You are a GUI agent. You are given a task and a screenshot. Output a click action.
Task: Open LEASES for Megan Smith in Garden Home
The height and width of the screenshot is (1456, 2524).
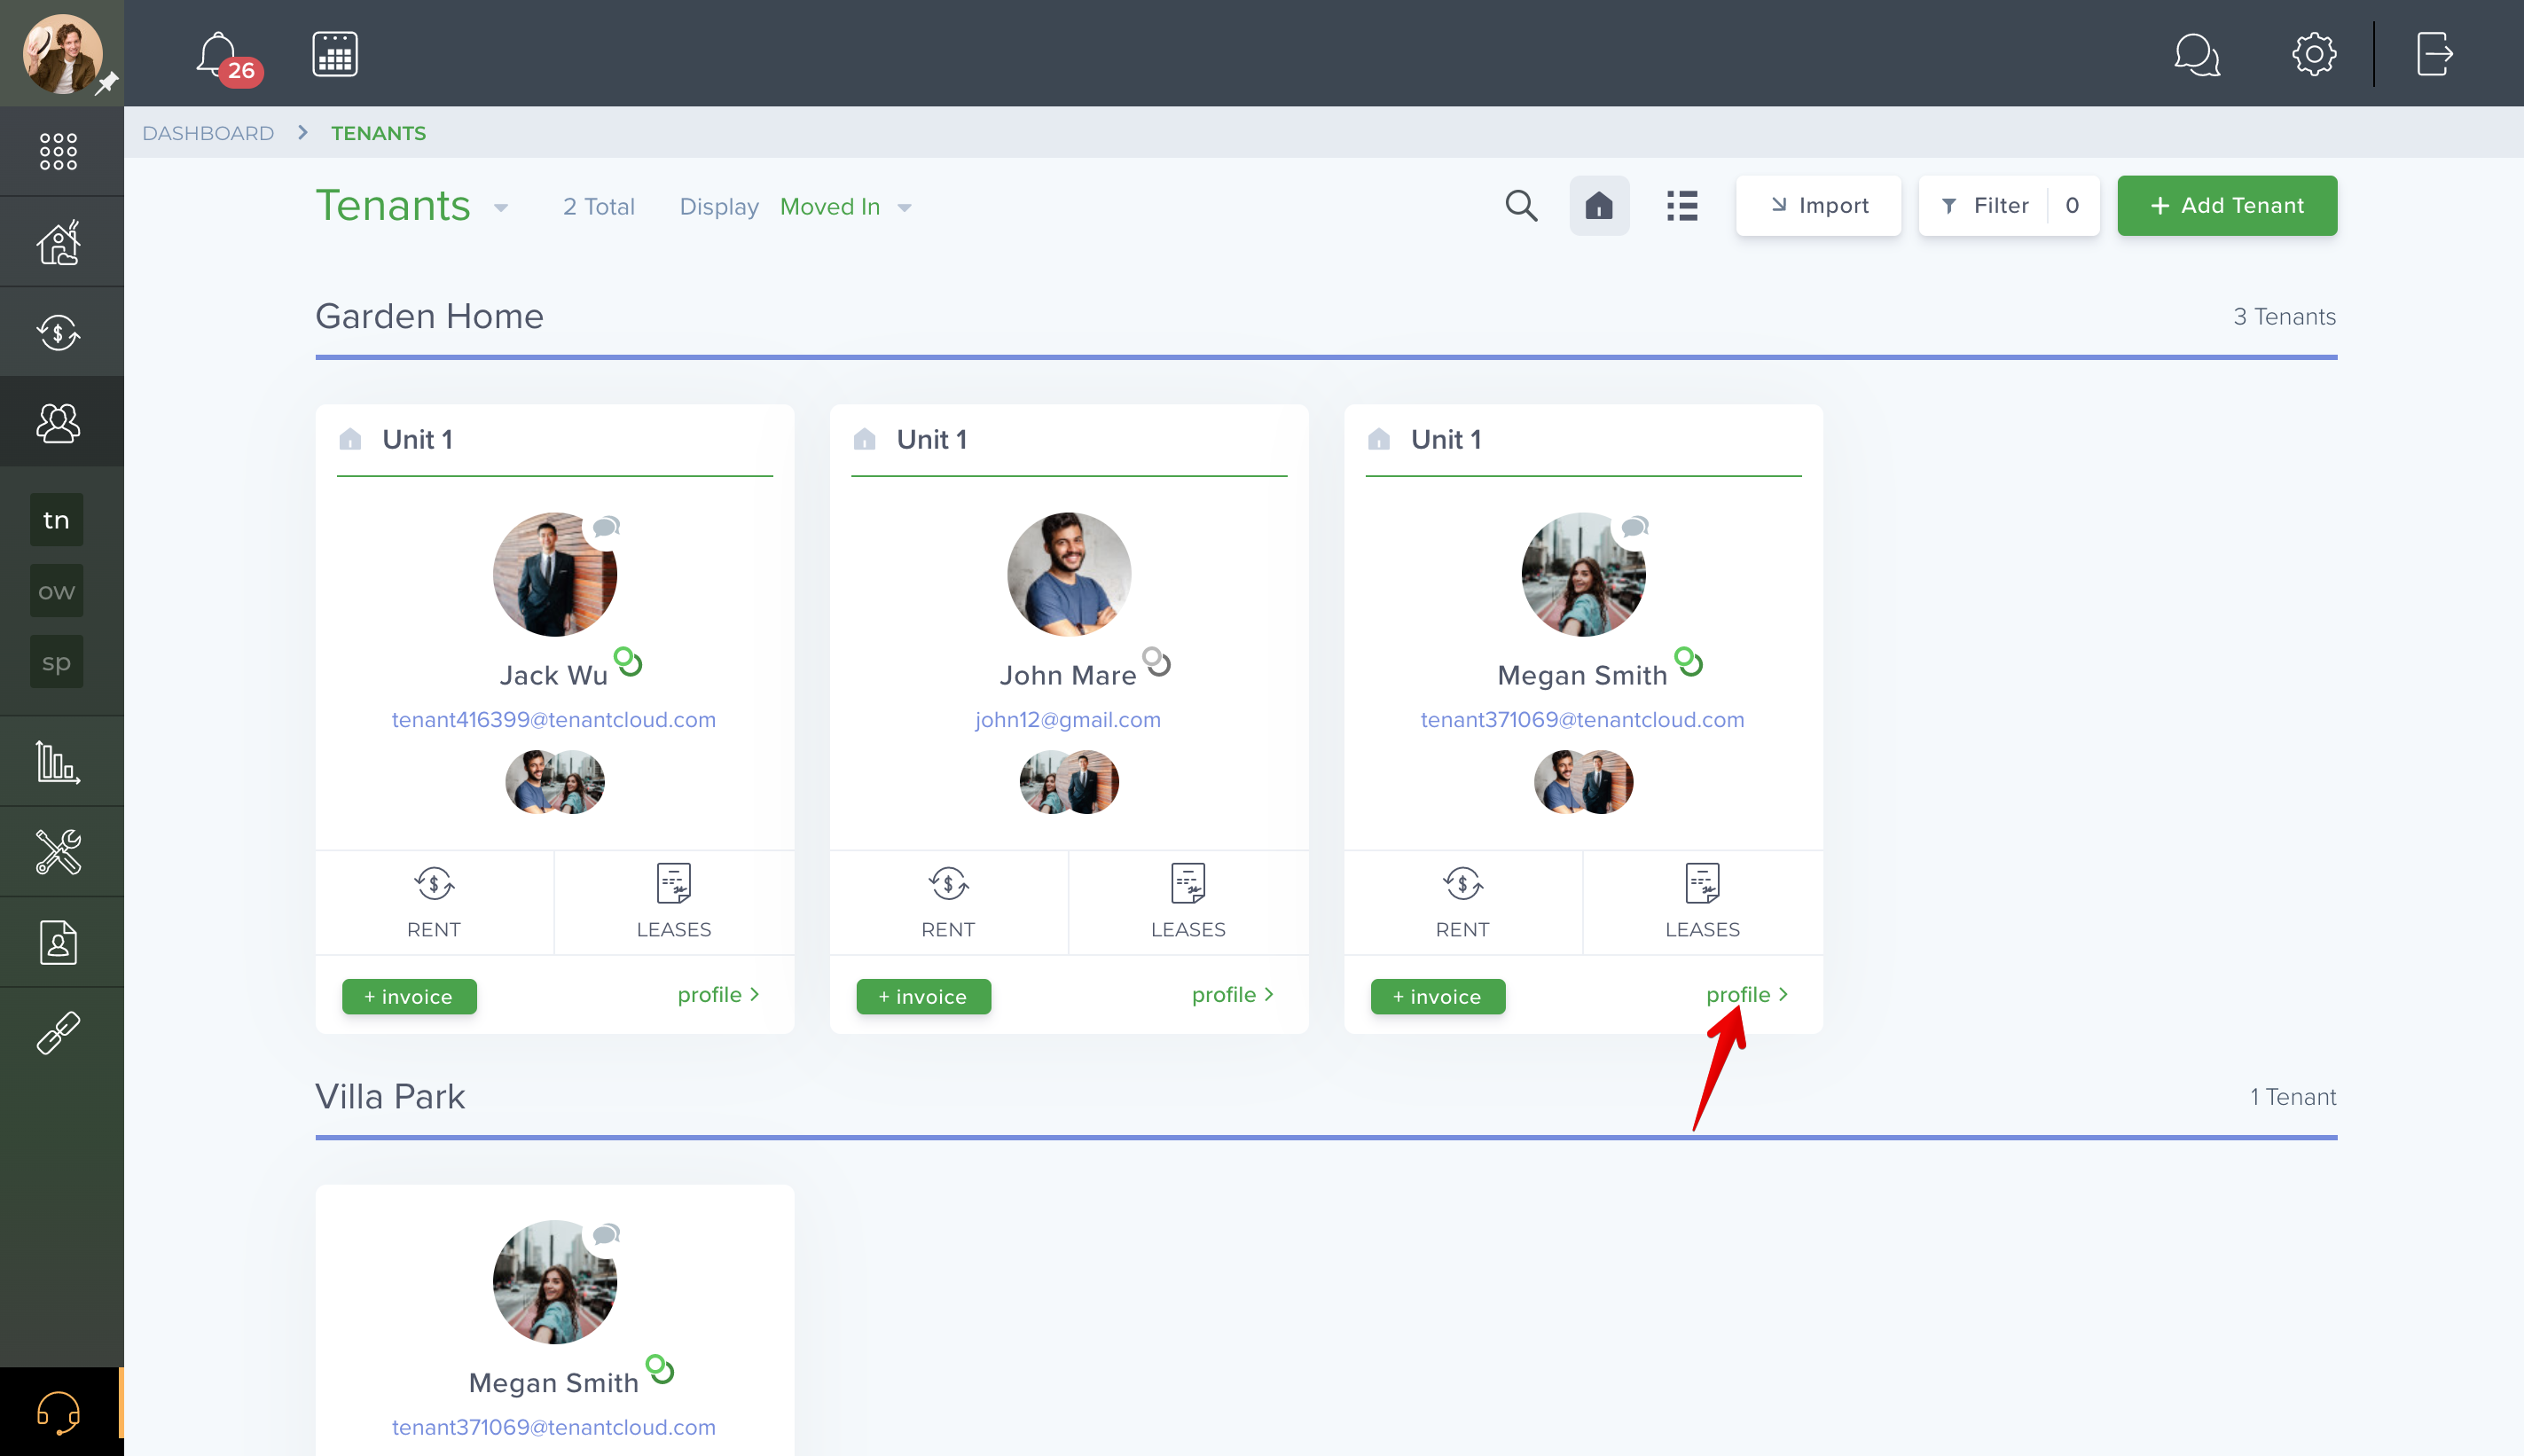click(x=1702, y=902)
